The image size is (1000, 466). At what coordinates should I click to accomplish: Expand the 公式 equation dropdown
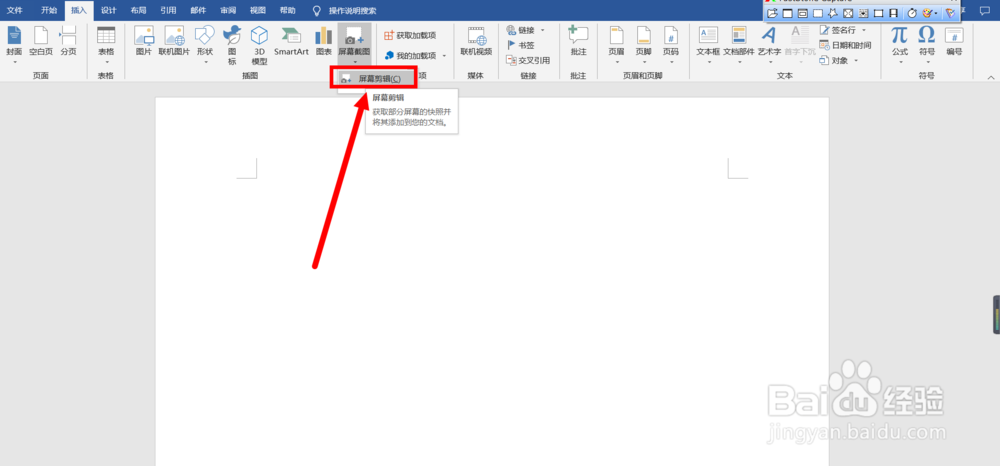point(899,62)
